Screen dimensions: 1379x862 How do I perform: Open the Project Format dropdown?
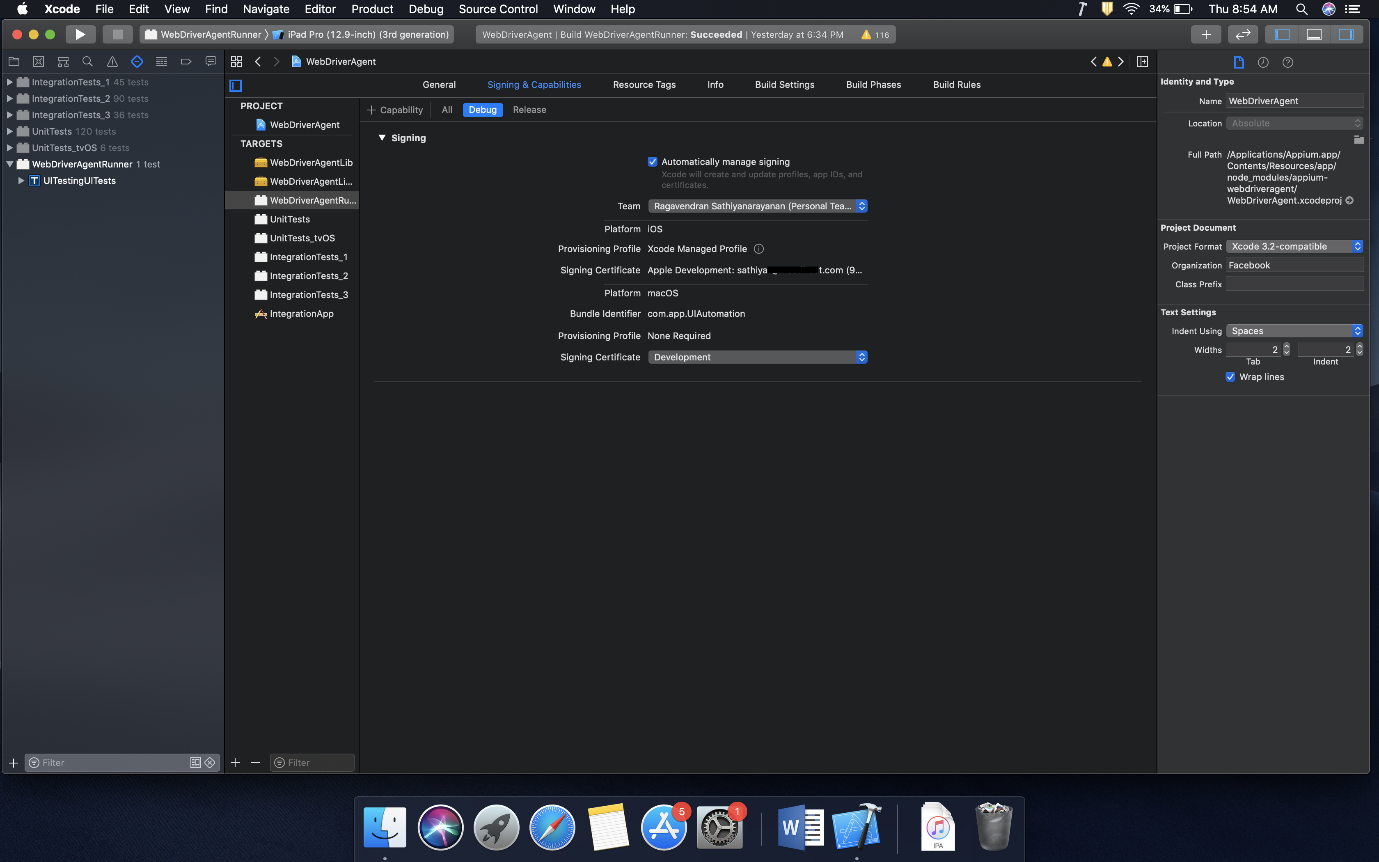point(1295,246)
